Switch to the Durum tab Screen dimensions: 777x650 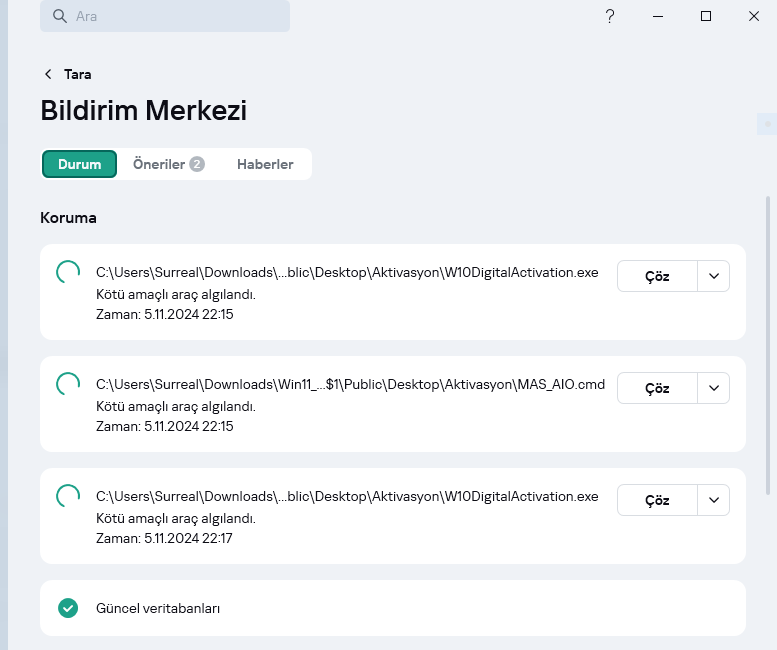click(80, 164)
